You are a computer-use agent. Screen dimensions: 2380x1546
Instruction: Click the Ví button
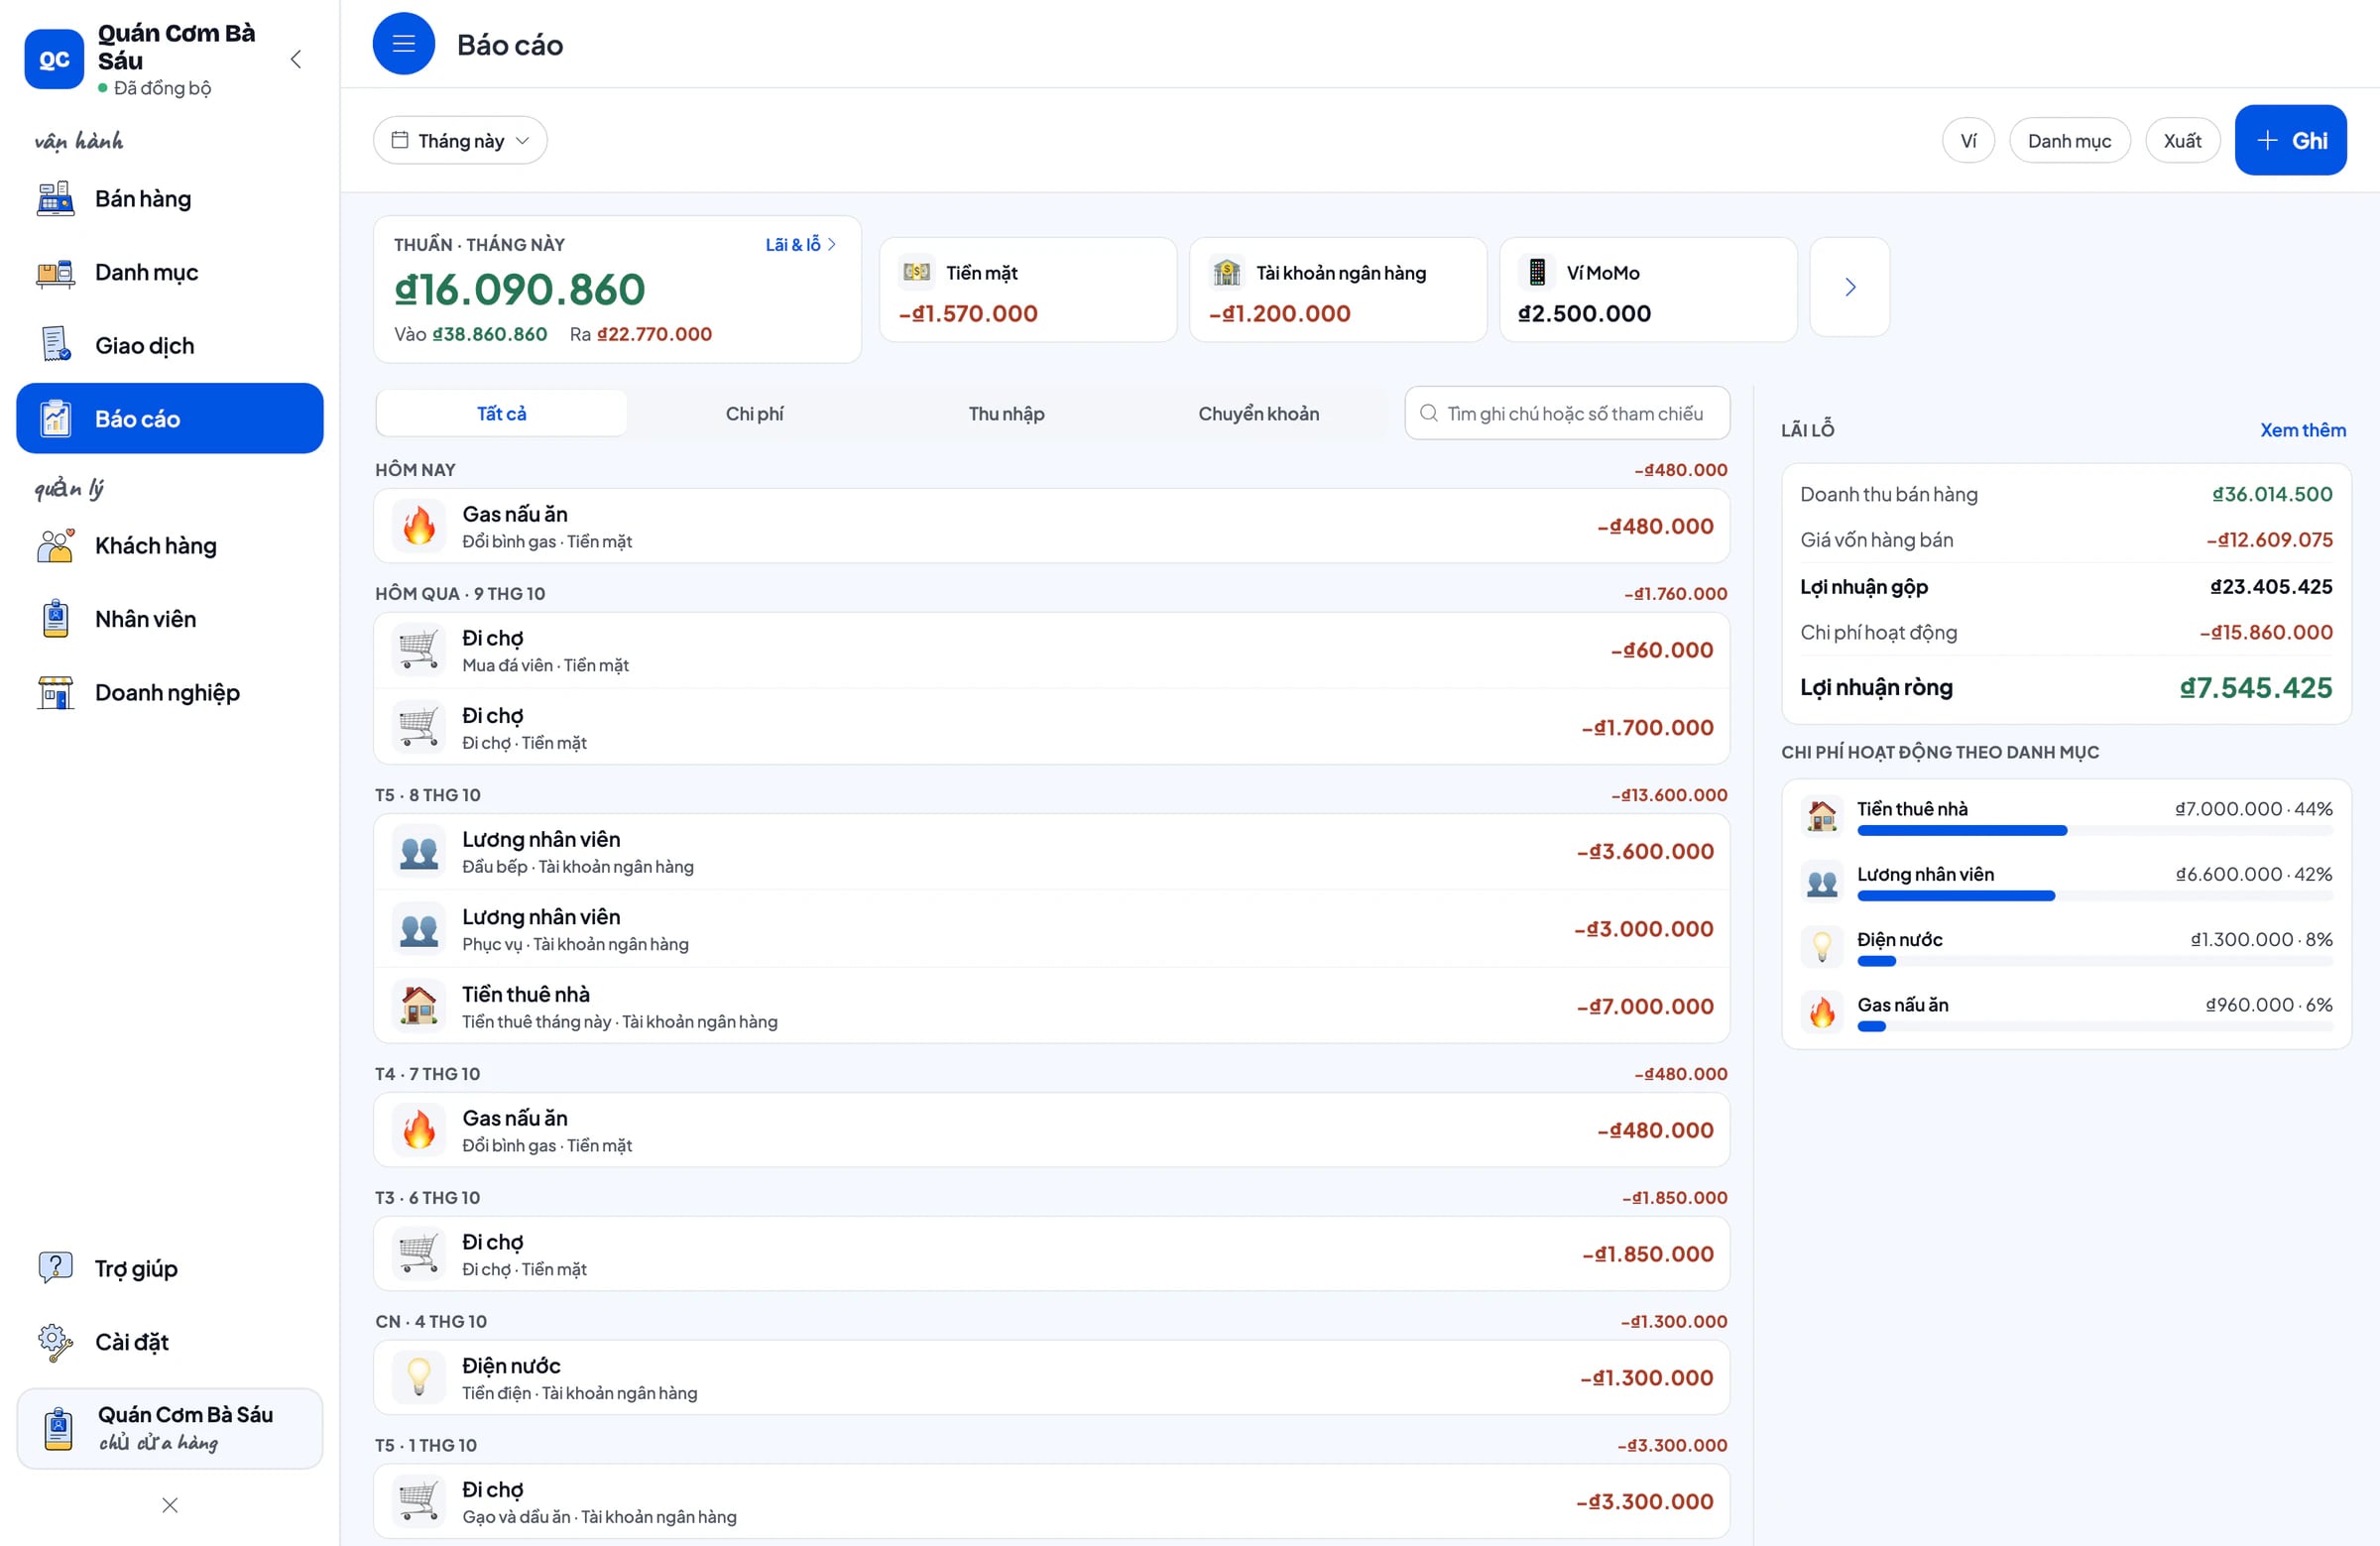[1968, 141]
